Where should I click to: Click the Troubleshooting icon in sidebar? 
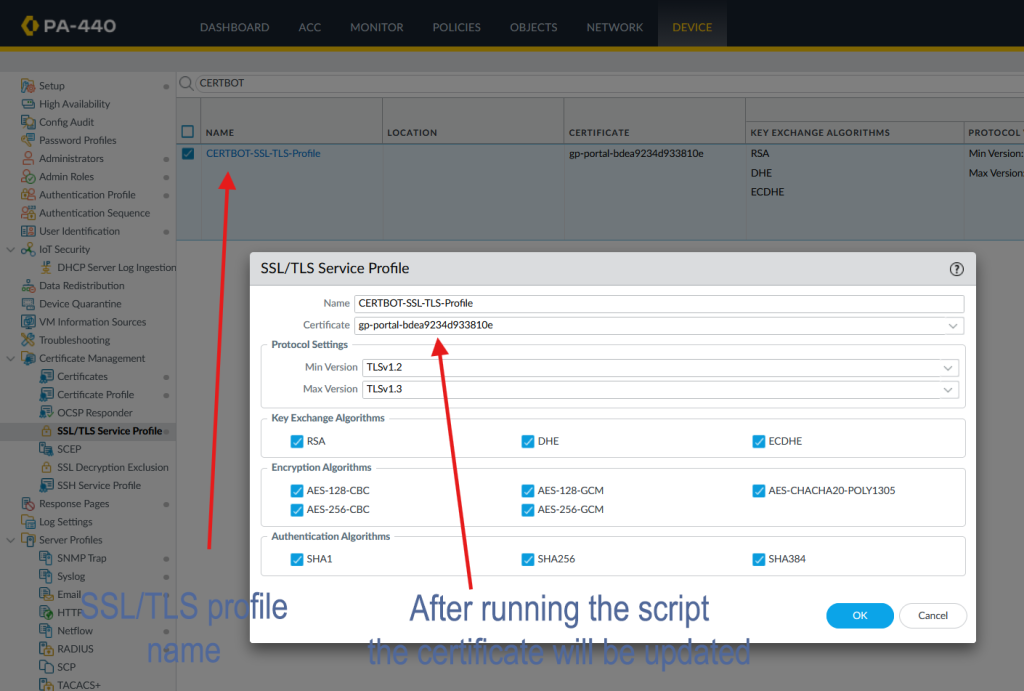pyautogui.click(x=28, y=341)
